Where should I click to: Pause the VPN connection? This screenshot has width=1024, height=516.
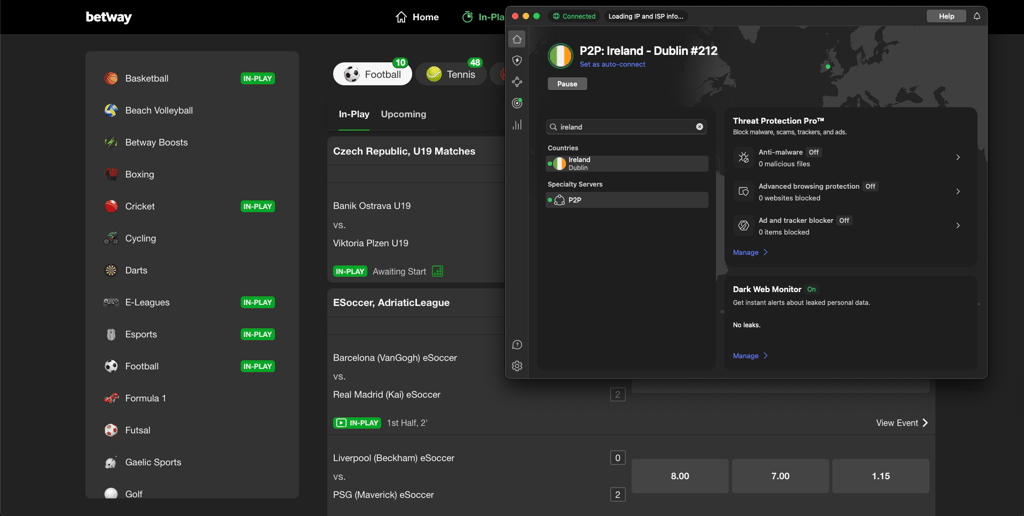567,84
